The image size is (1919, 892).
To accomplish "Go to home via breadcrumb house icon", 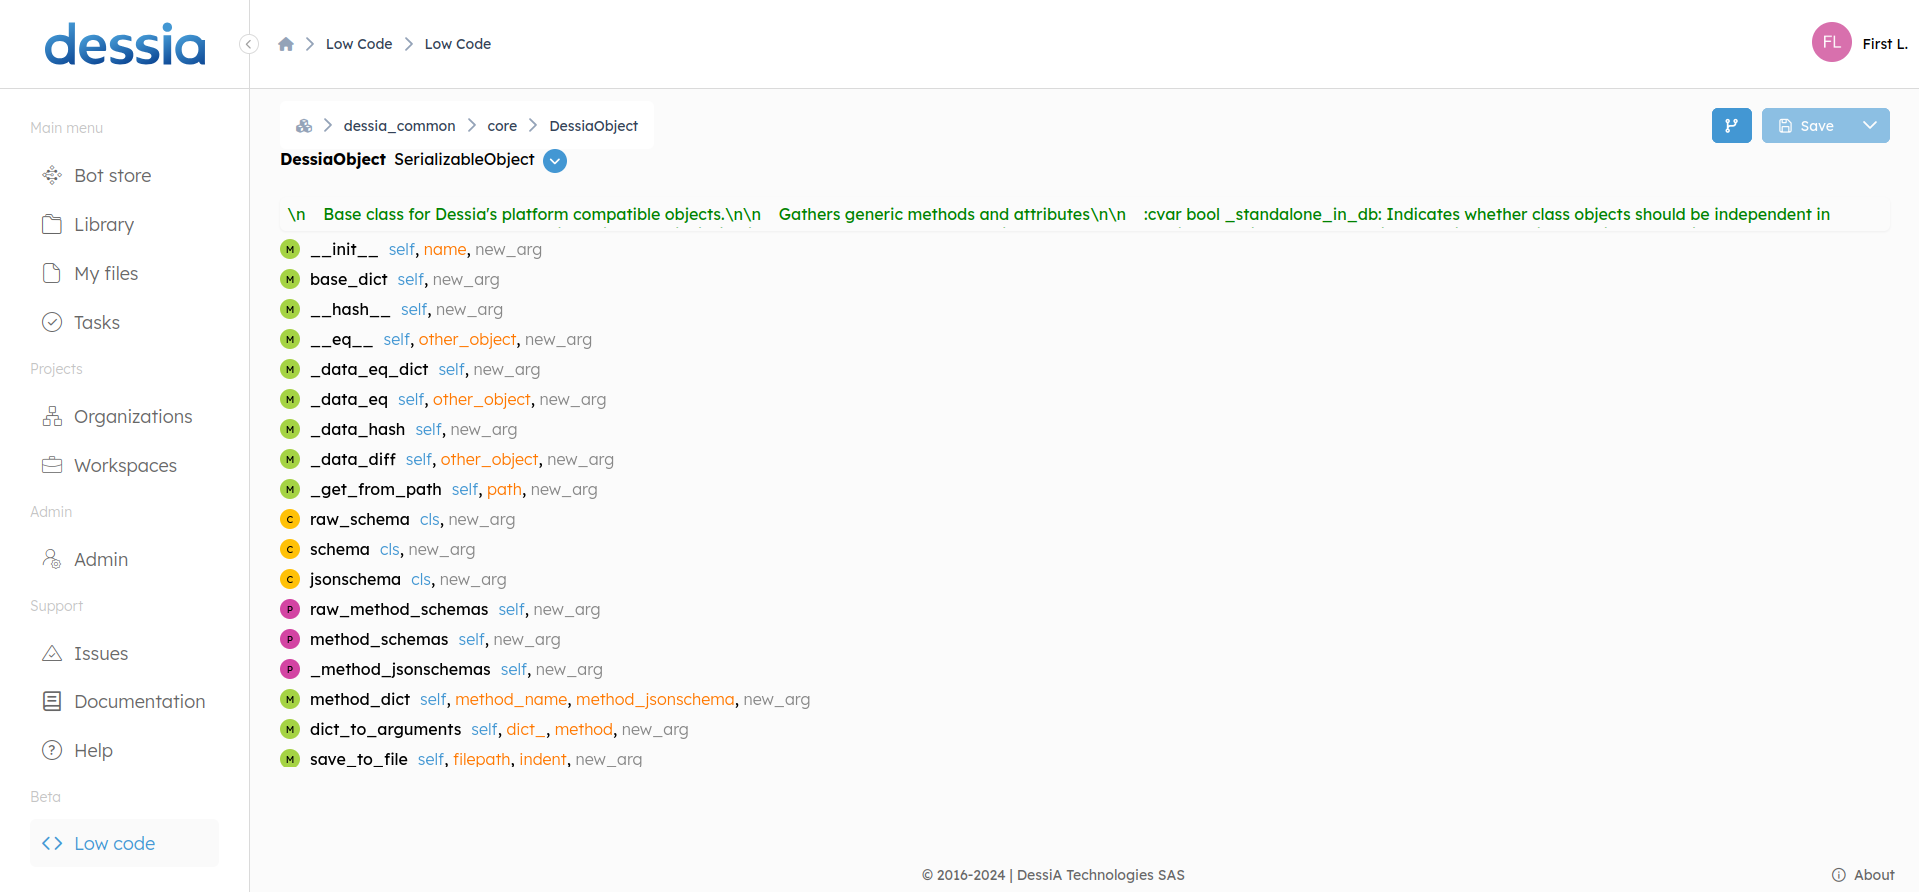I will coord(286,44).
